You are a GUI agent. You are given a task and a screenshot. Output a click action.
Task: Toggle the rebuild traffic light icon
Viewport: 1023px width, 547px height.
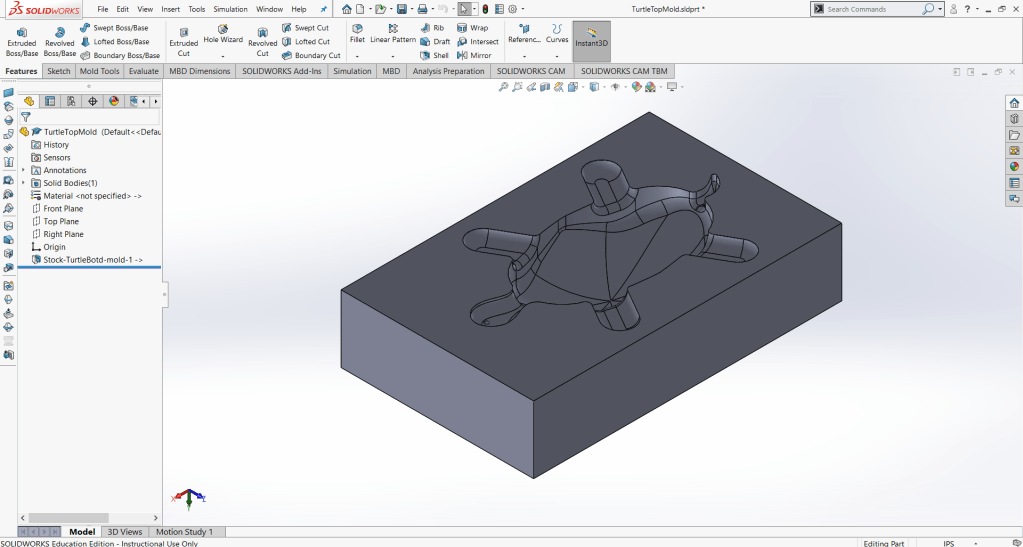click(x=485, y=9)
